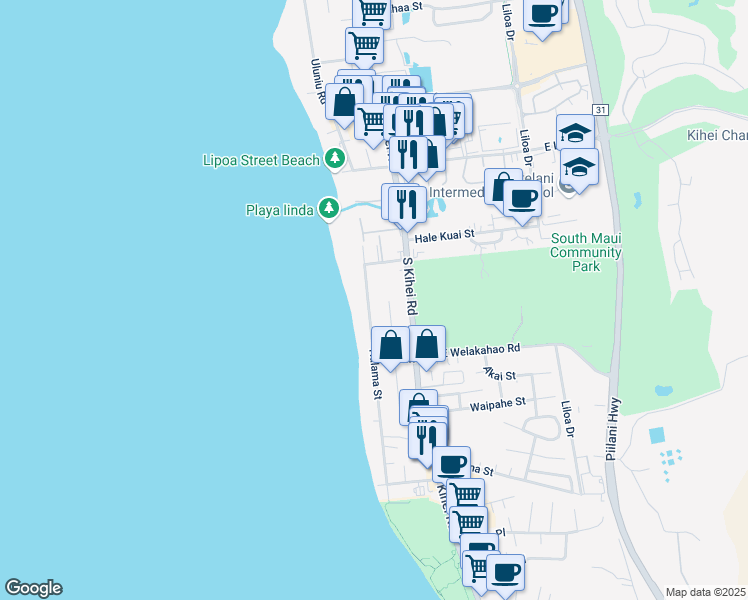Open the coffee cup marker at the map's bottom edge

pos(506,574)
